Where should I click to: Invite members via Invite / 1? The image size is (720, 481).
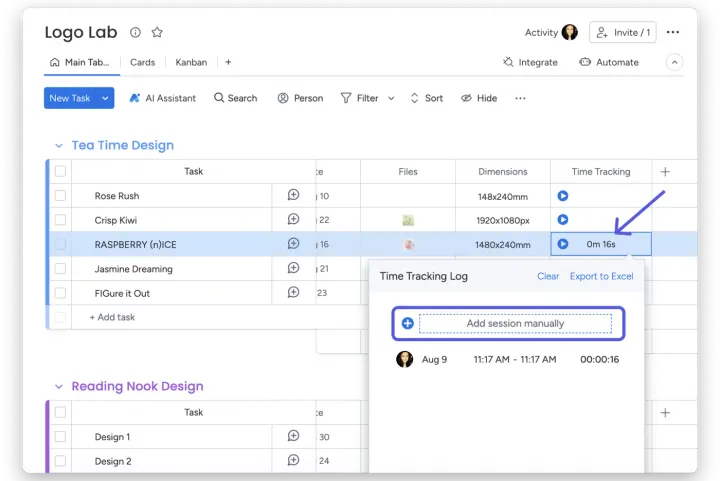[623, 32]
